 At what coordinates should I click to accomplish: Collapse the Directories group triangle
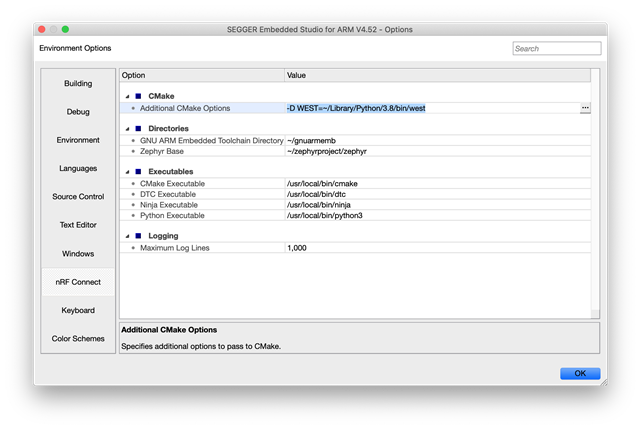pyautogui.click(x=127, y=129)
